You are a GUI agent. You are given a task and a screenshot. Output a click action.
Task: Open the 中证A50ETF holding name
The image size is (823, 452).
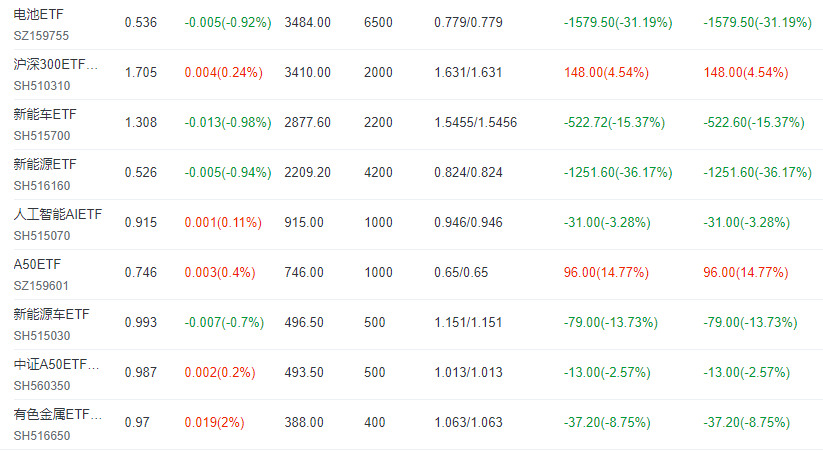click(x=56, y=364)
